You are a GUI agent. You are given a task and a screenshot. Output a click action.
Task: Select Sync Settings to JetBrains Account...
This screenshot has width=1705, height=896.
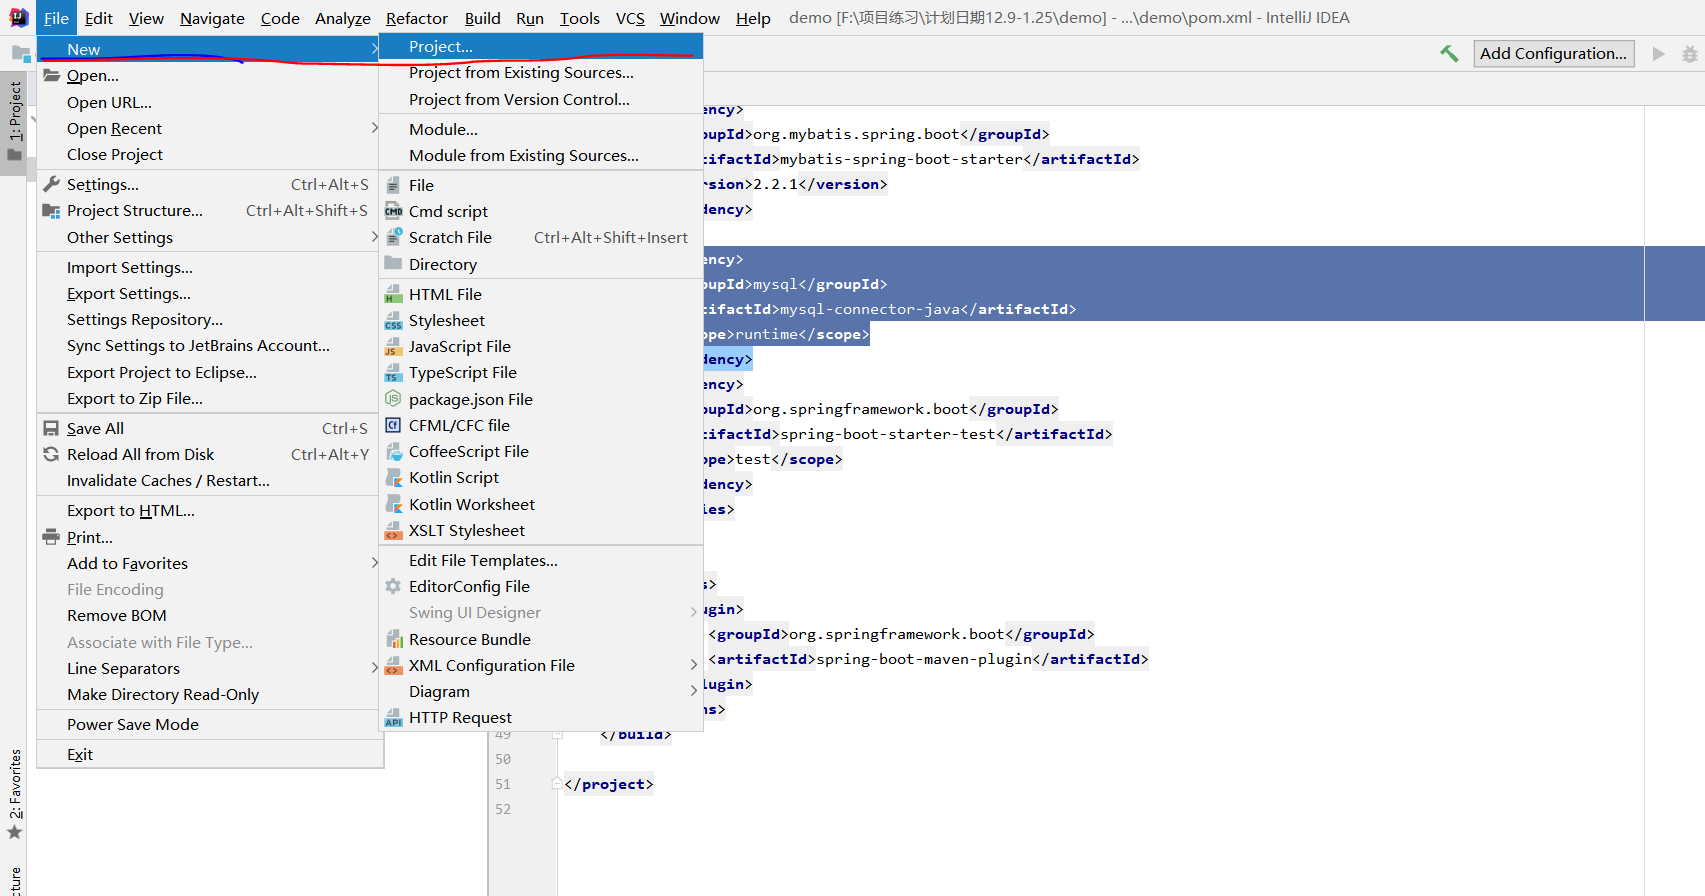207,345
